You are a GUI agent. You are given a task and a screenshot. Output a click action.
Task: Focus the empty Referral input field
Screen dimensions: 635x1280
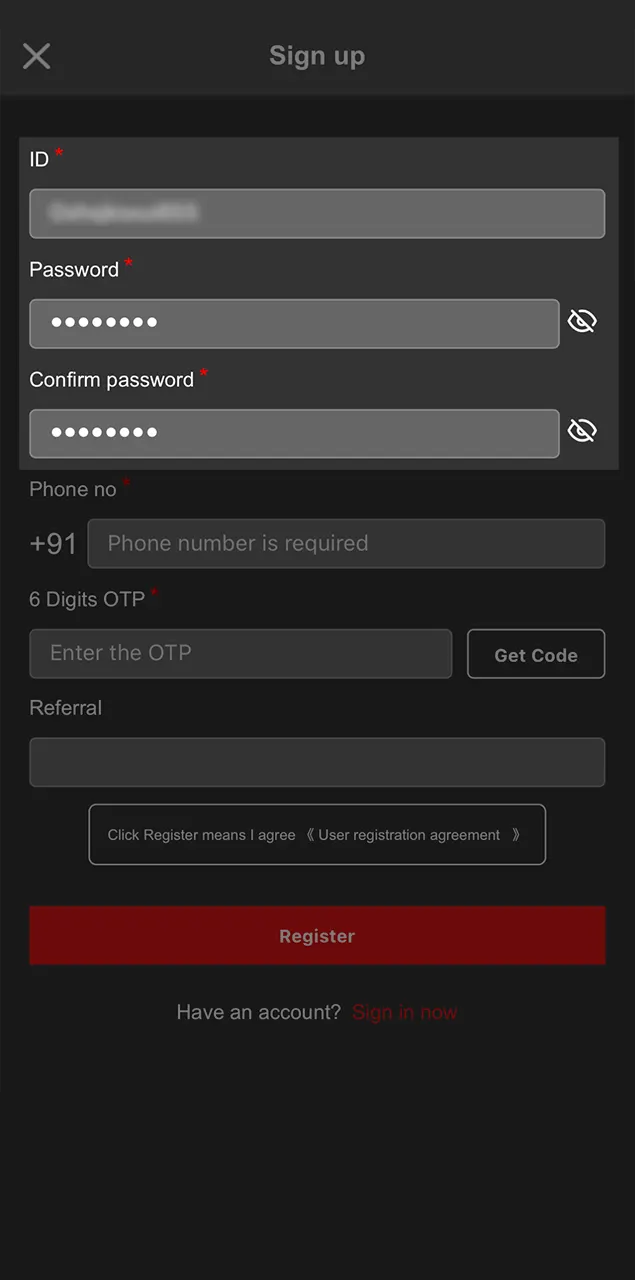tap(317, 762)
